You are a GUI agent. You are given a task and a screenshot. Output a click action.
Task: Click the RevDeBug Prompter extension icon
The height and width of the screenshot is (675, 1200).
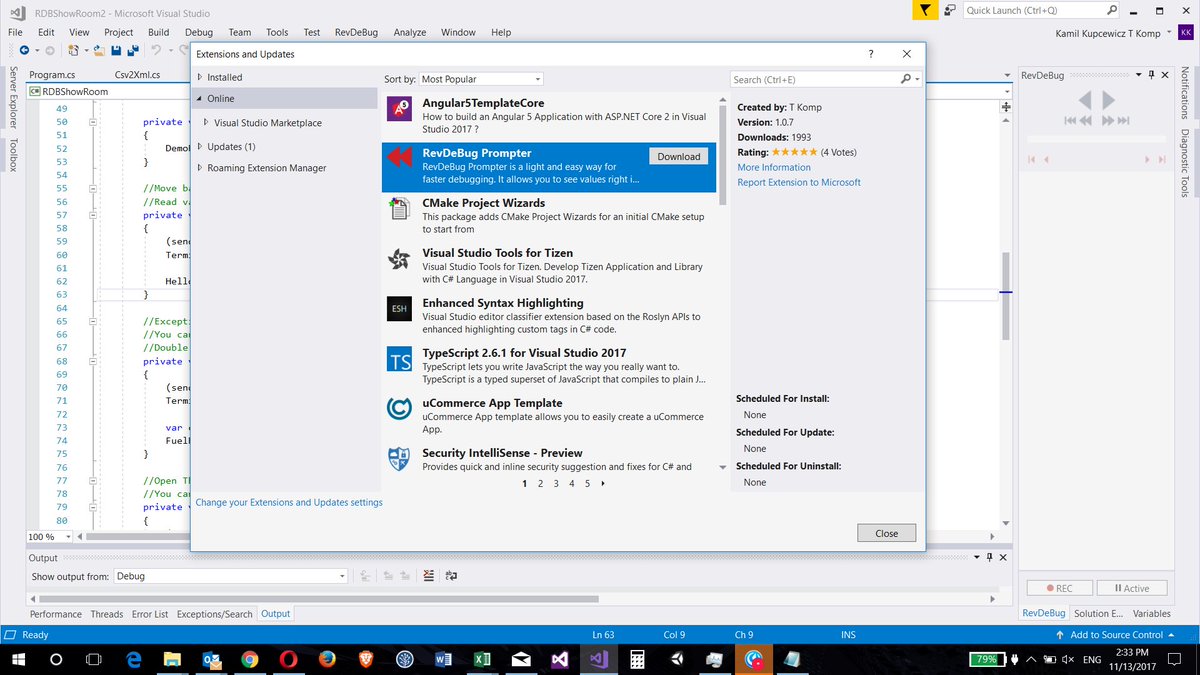(400, 159)
